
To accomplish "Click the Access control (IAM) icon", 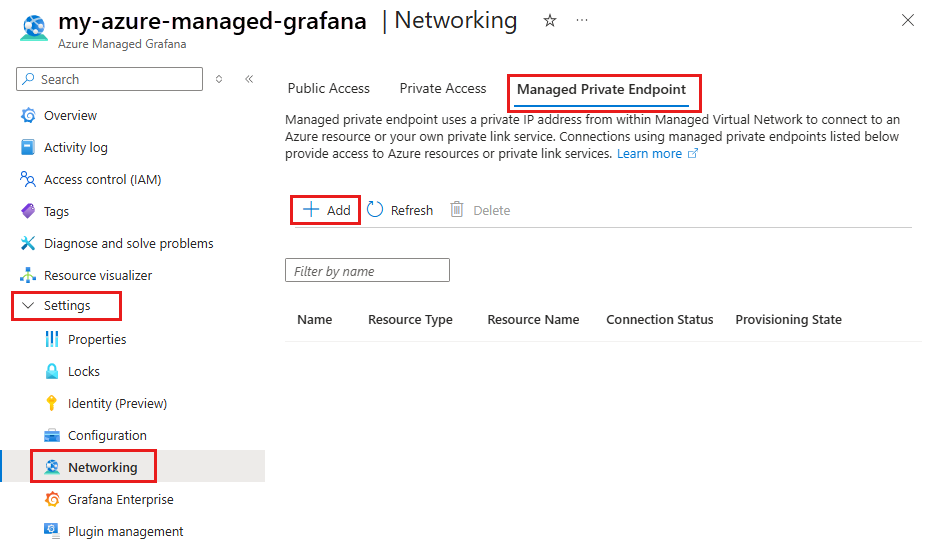I will point(28,179).
